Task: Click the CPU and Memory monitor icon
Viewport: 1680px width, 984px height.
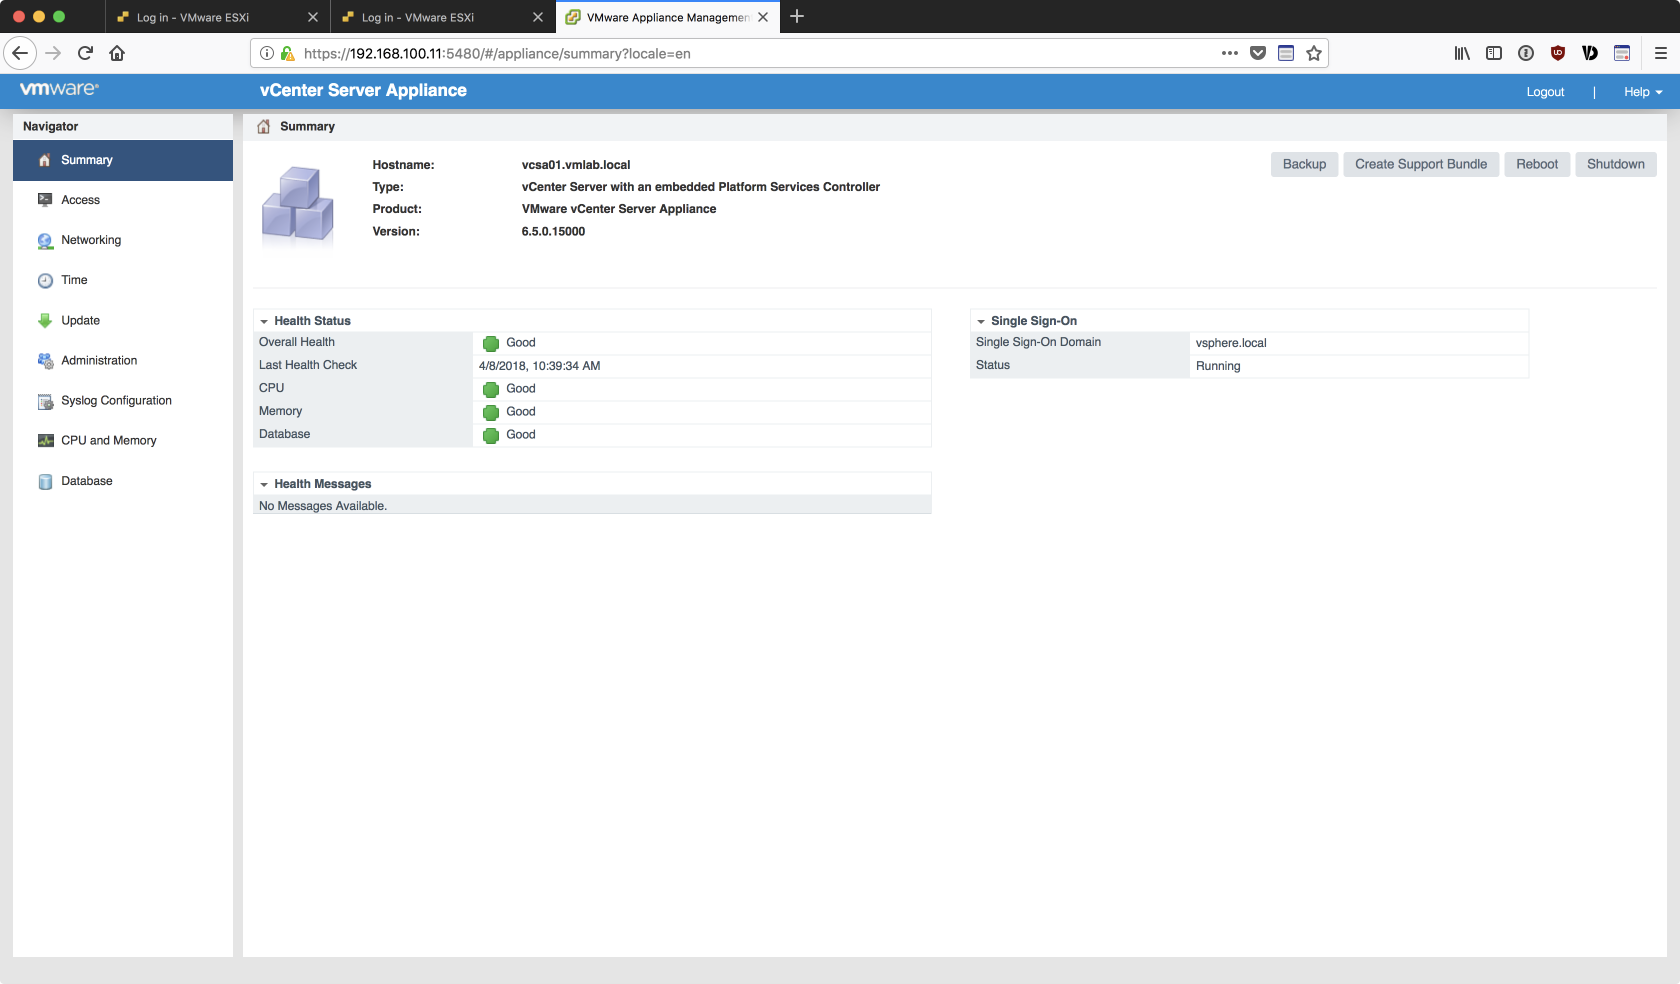Action: tap(45, 441)
